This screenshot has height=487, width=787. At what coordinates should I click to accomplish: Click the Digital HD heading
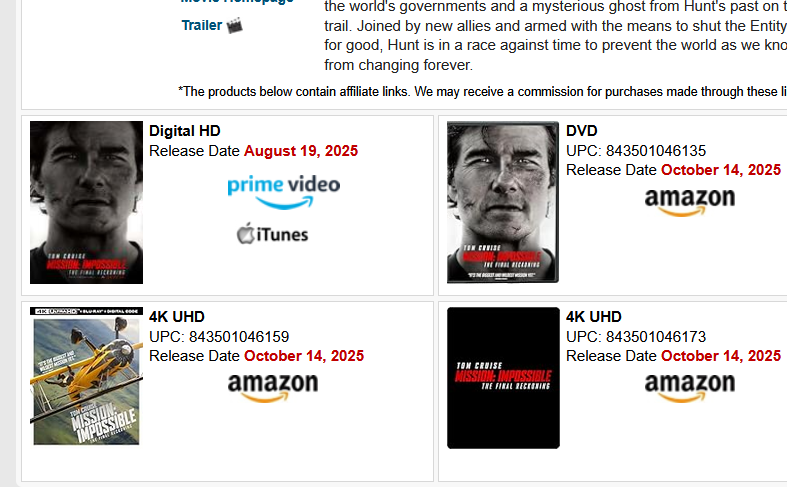pyautogui.click(x=185, y=131)
